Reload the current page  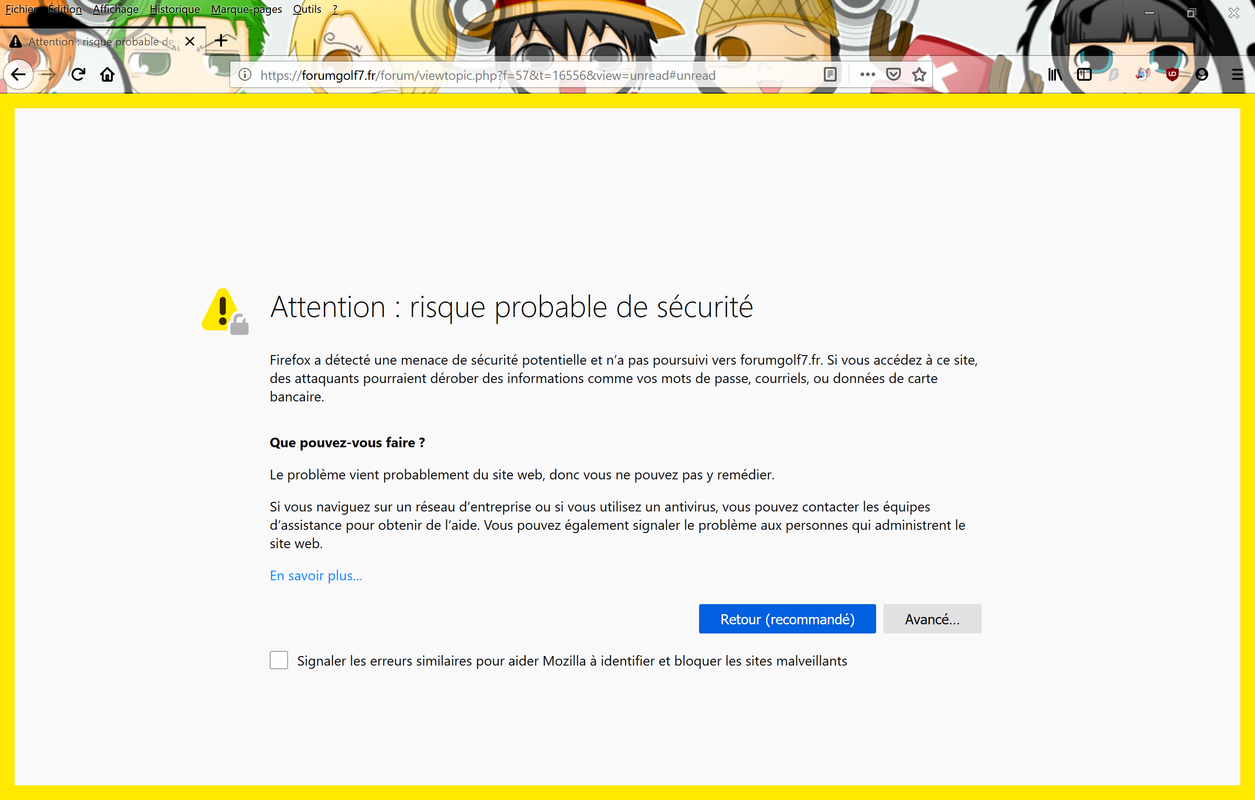tap(78, 74)
